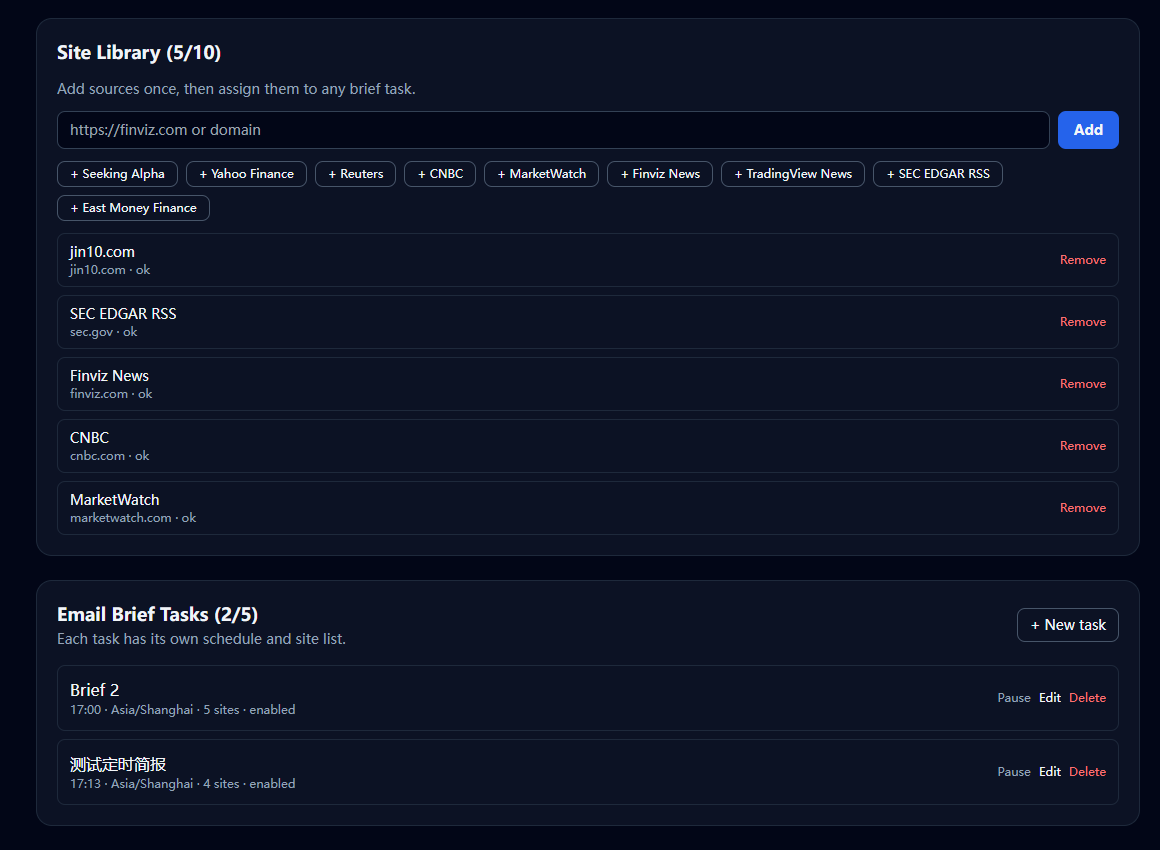Pause the Brief 2 task
1160x850 pixels.
pyautogui.click(x=1014, y=698)
